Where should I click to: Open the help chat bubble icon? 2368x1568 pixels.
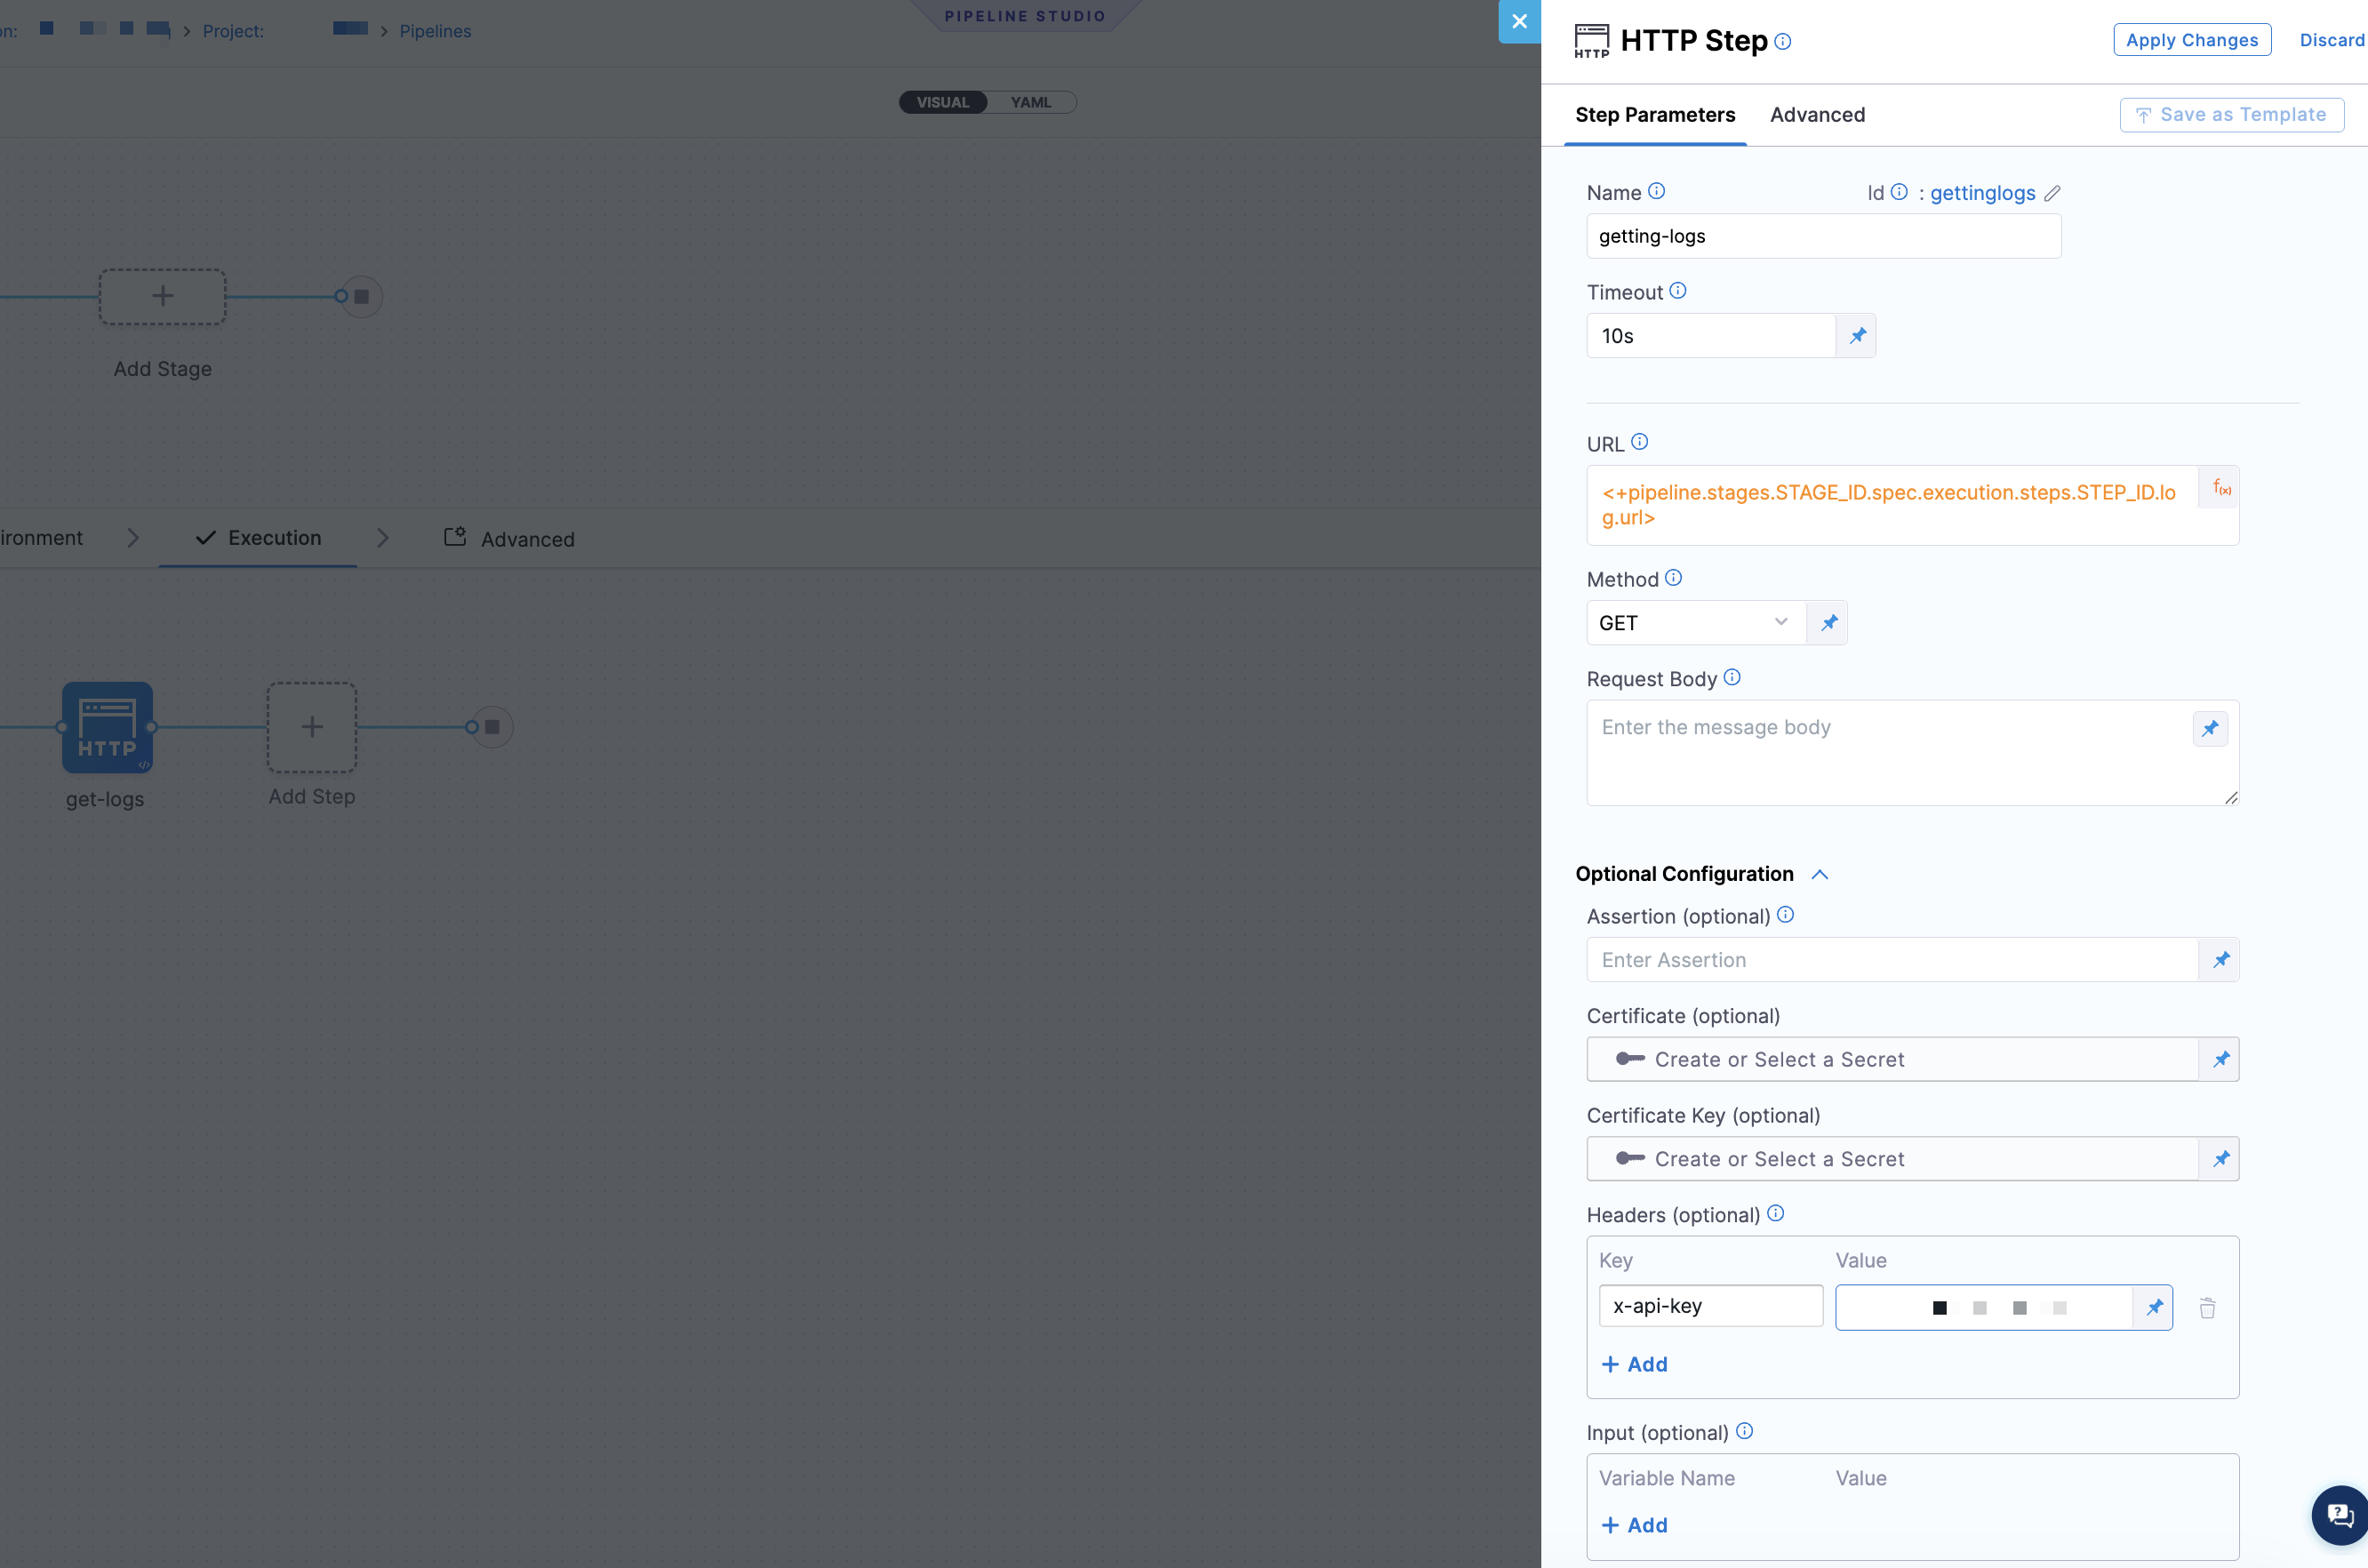2340,1515
